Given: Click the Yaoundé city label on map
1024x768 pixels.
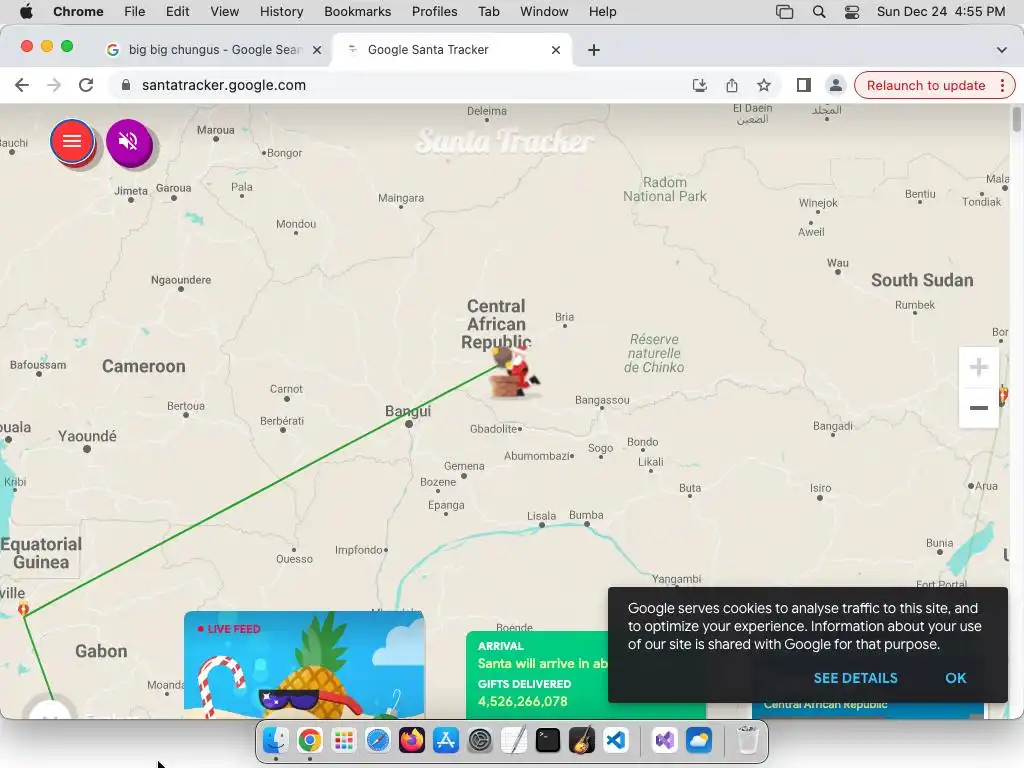Looking at the screenshot, I should pyautogui.click(x=87, y=436).
